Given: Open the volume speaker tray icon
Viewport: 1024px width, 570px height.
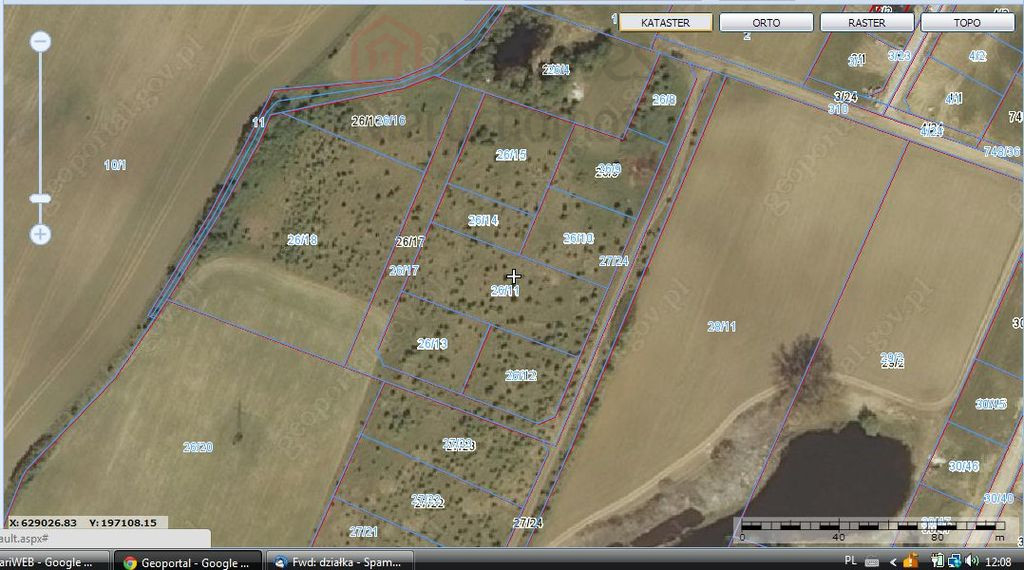Looking at the screenshot, I should coord(972,560).
